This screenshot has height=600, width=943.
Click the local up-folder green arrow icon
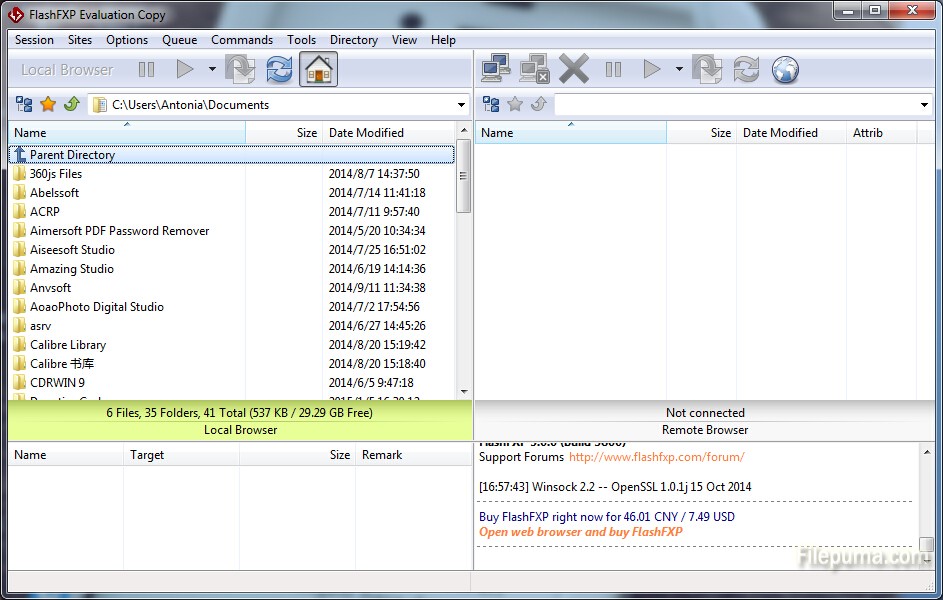click(71, 104)
